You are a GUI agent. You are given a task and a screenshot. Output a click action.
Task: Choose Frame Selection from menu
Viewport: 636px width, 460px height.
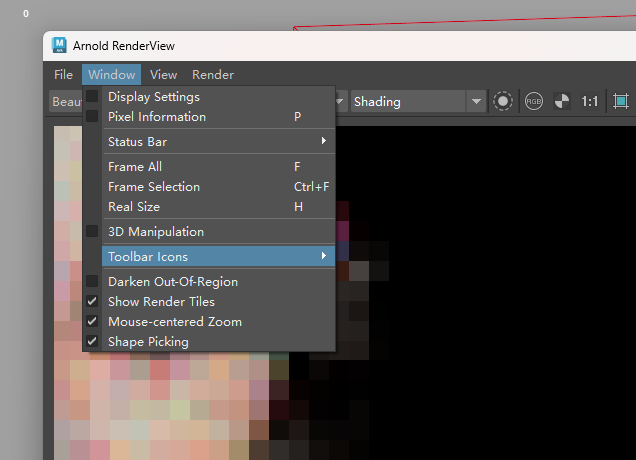click(x=219, y=187)
